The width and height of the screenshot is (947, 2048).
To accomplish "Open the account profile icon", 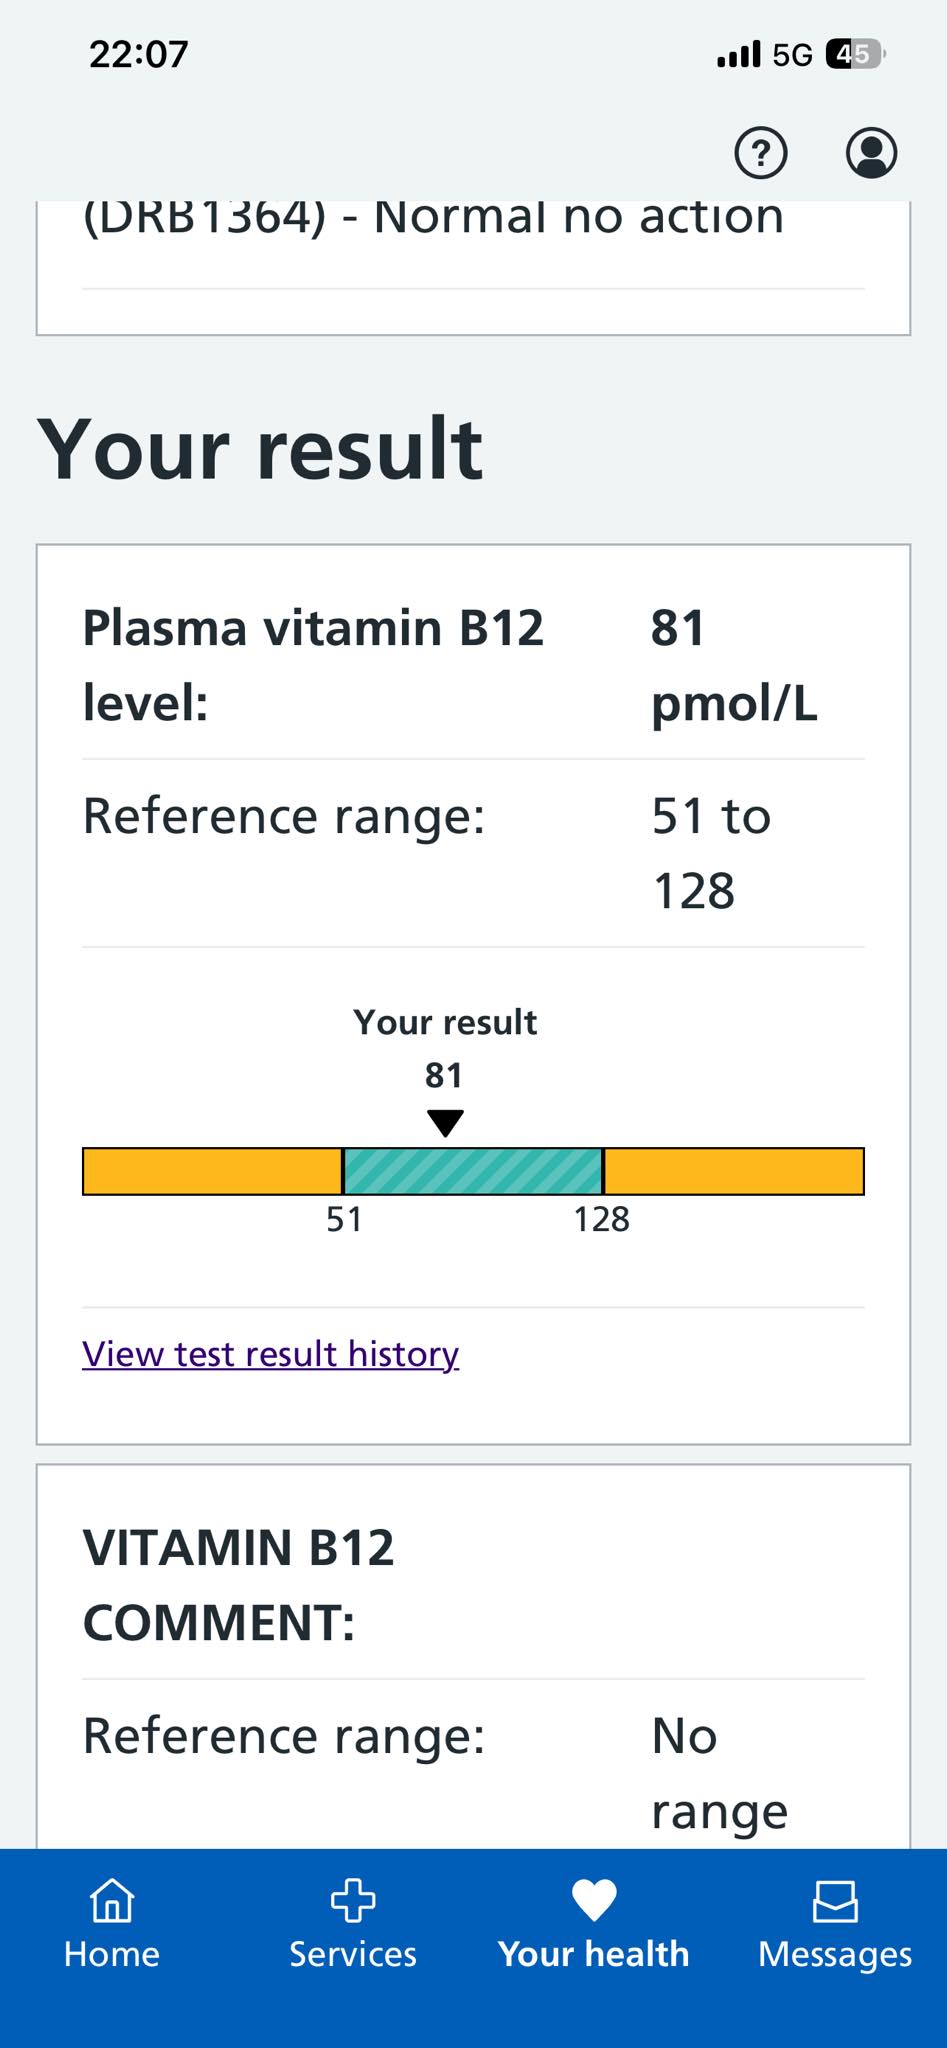I will (871, 153).
